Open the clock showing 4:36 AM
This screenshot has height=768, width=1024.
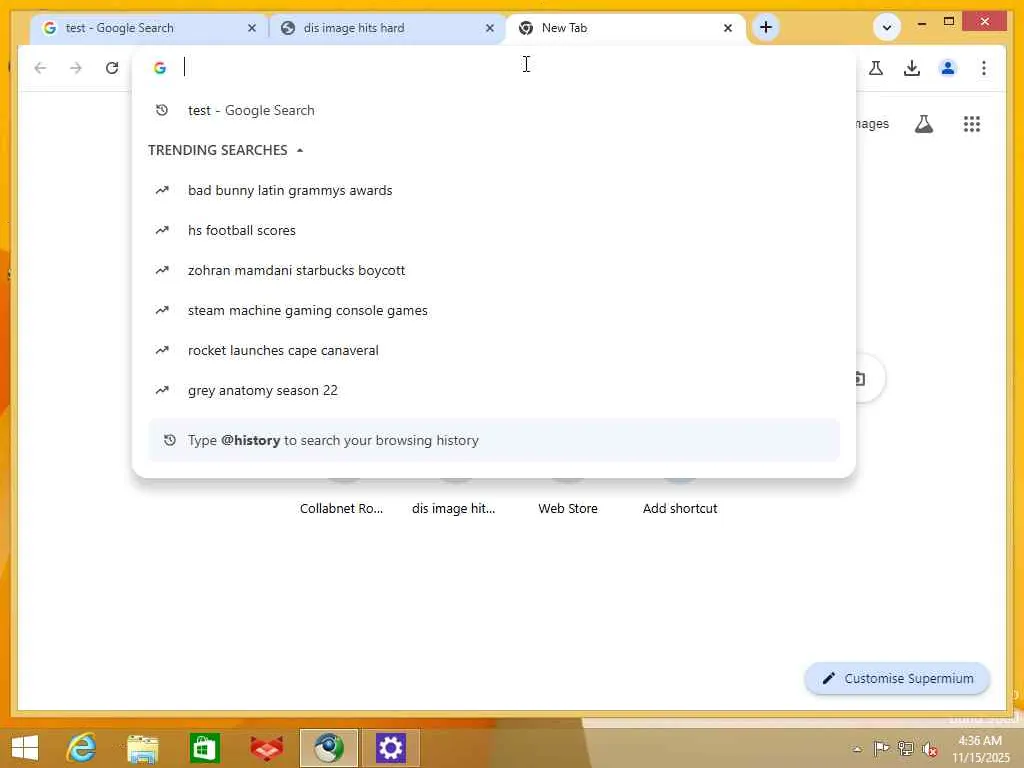click(x=980, y=749)
